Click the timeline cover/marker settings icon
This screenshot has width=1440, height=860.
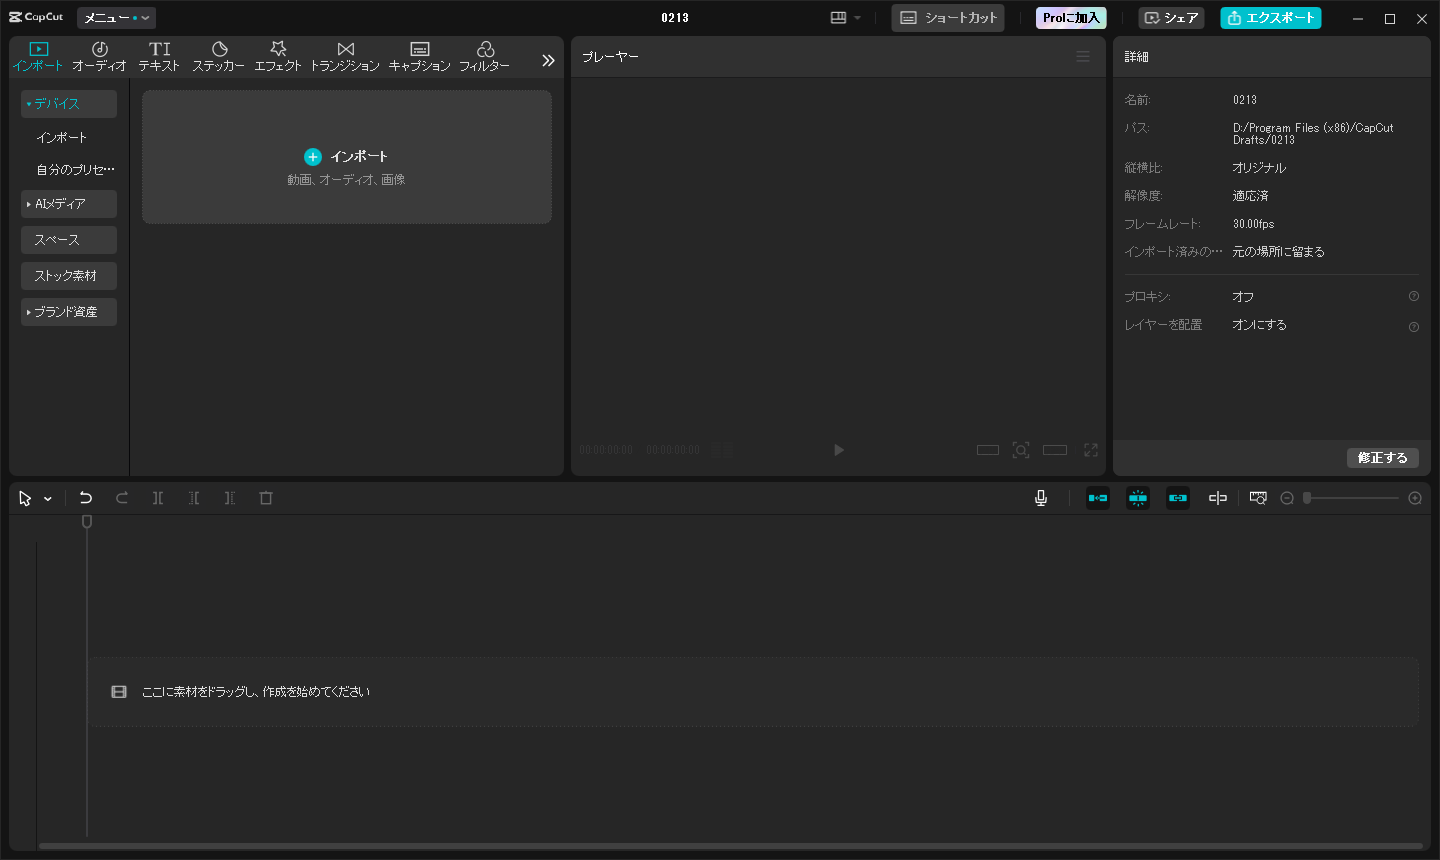click(1258, 498)
